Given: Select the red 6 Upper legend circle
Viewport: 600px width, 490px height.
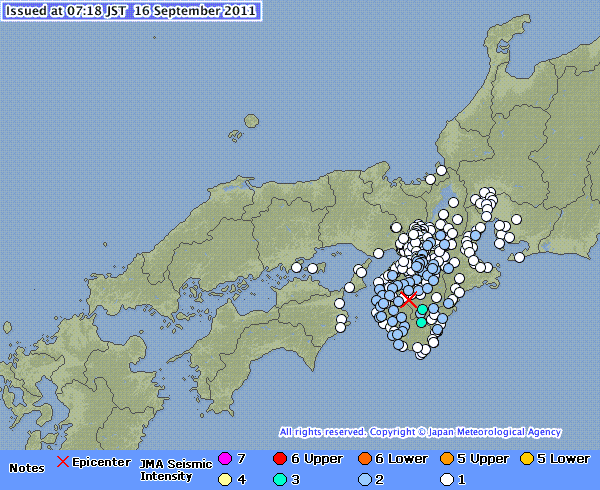Looking at the screenshot, I should [x=278, y=459].
